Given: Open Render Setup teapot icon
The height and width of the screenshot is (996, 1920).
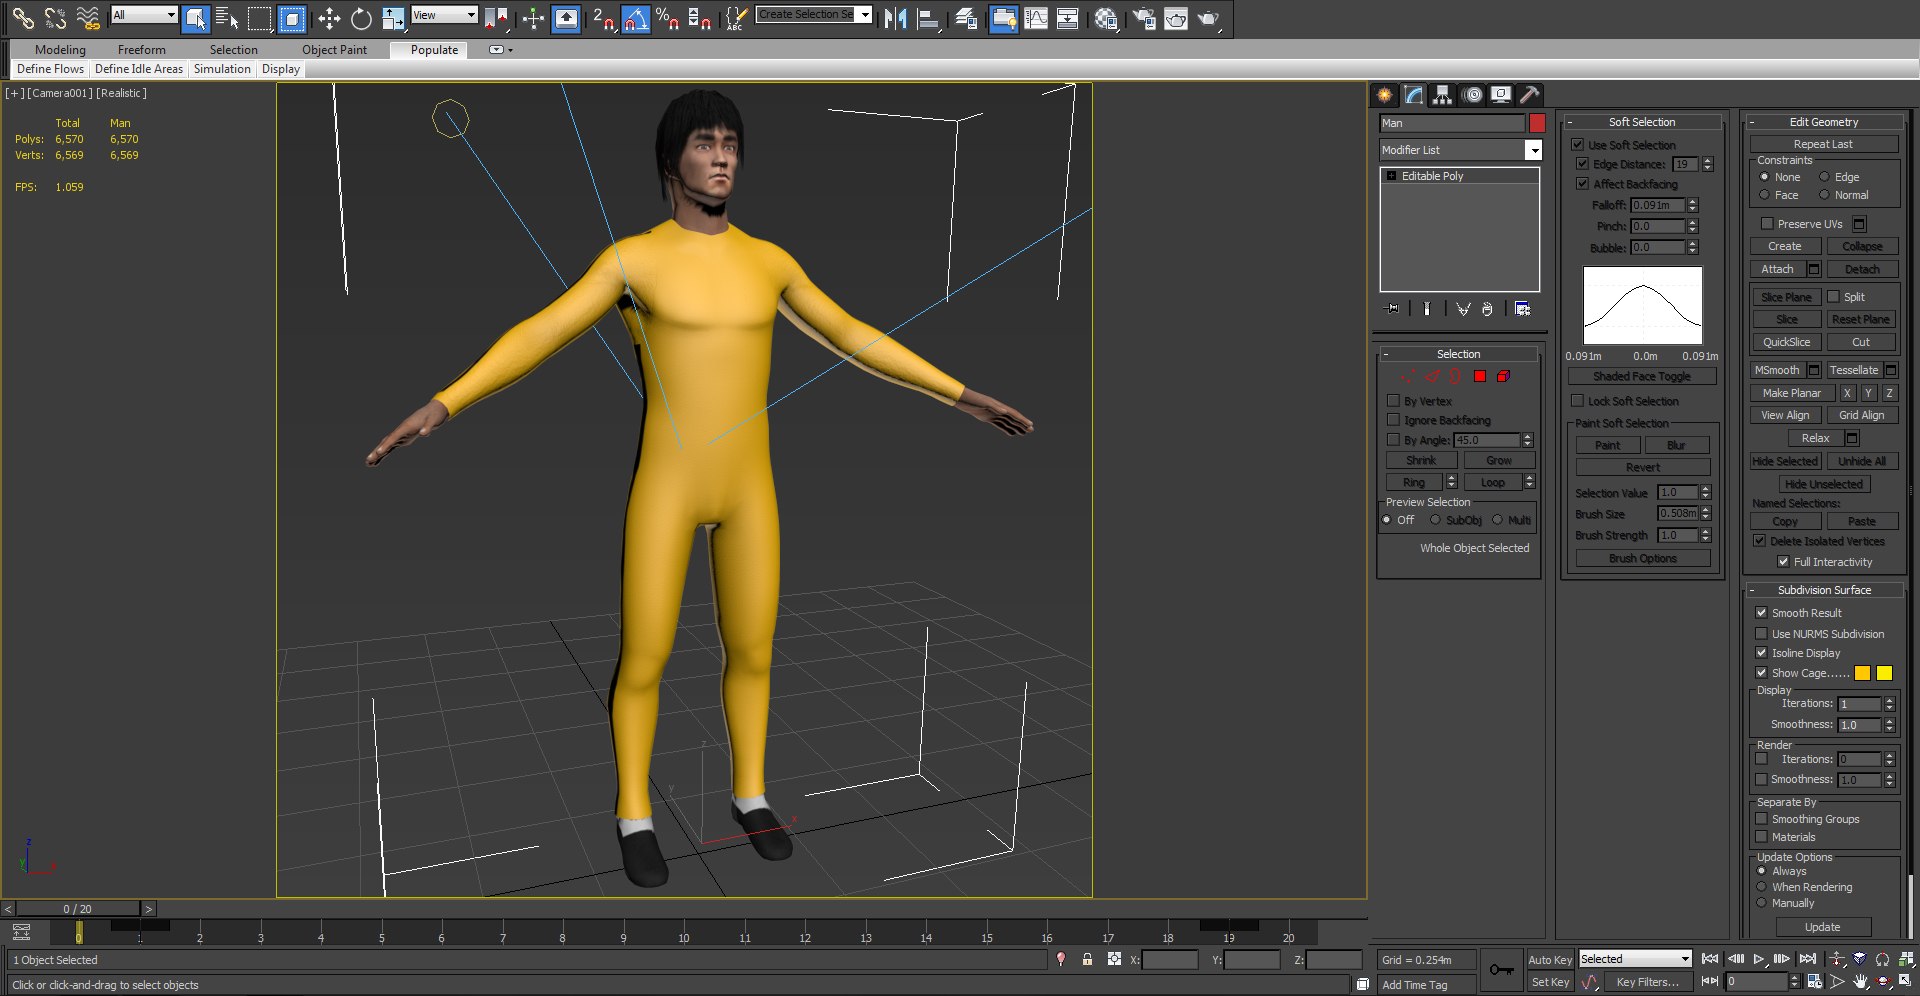Looking at the screenshot, I should pos(1143,18).
